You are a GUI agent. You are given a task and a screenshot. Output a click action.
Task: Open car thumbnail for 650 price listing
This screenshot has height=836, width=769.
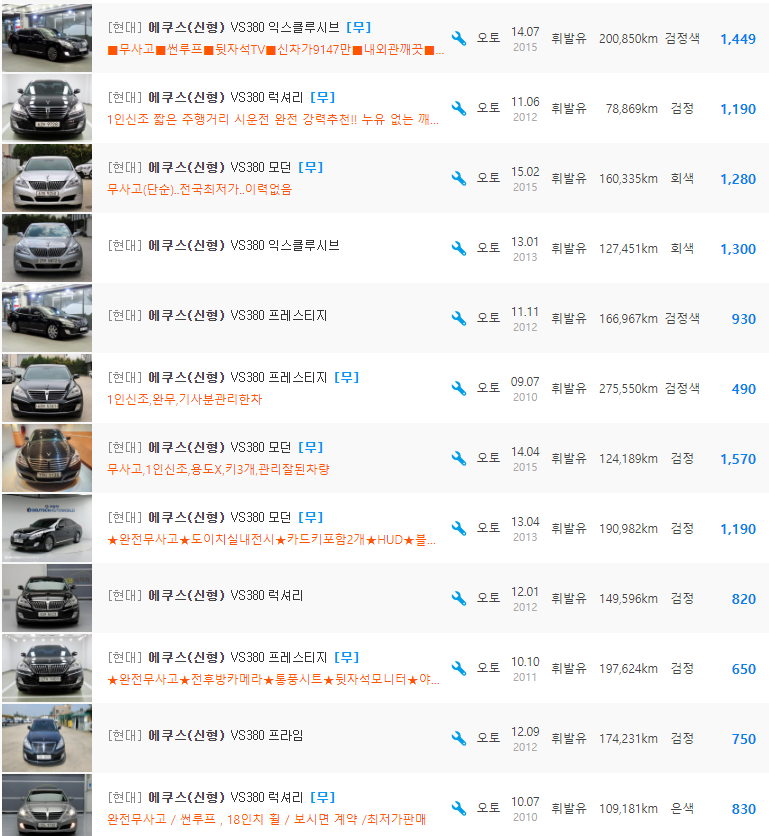pyautogui.click(x=47, y=668)
